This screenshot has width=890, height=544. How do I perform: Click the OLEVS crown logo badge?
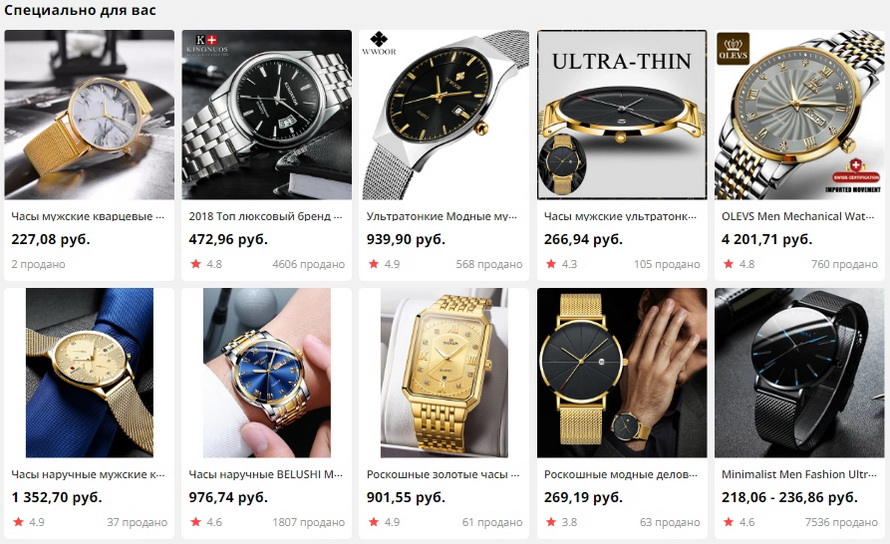pyautogui.click(x=733, y=48)
